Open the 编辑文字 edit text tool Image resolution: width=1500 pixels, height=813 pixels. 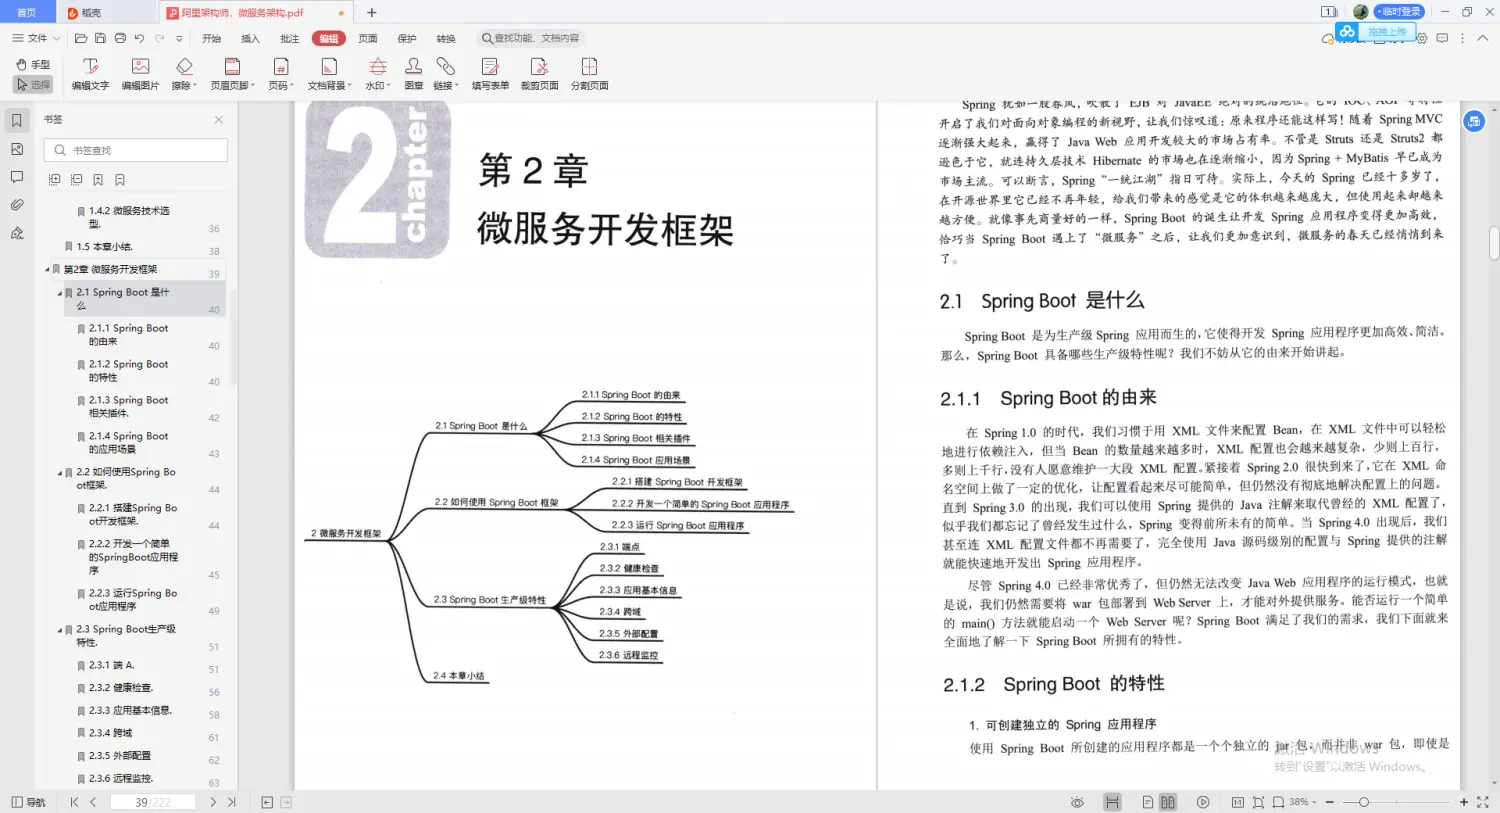coord(90,74)
